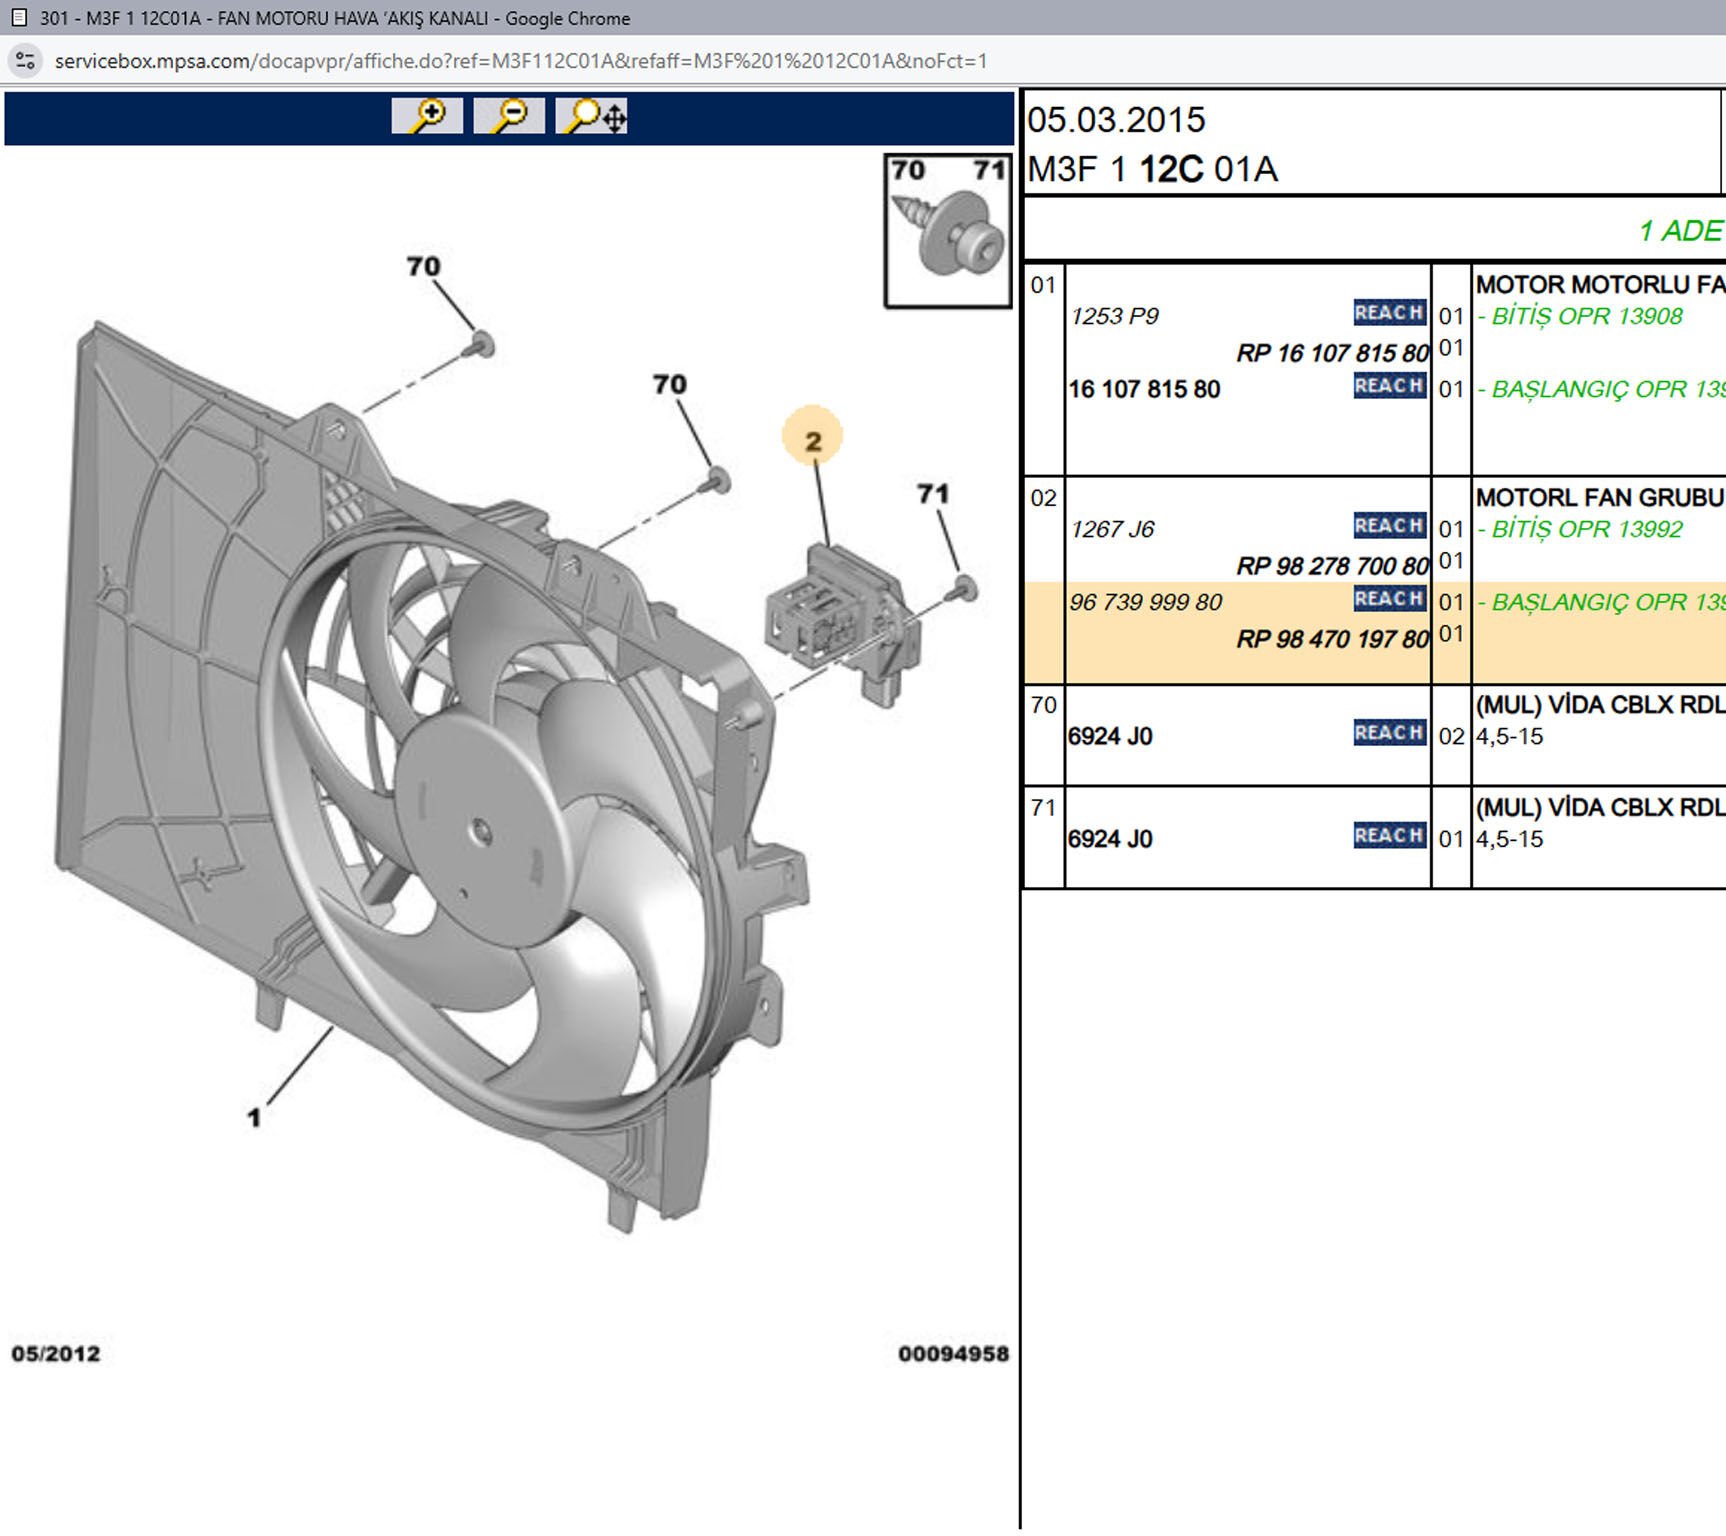Click REACH badge next to 1253 P9
1726x1536 pixels.
click(x=1389, y=313)
